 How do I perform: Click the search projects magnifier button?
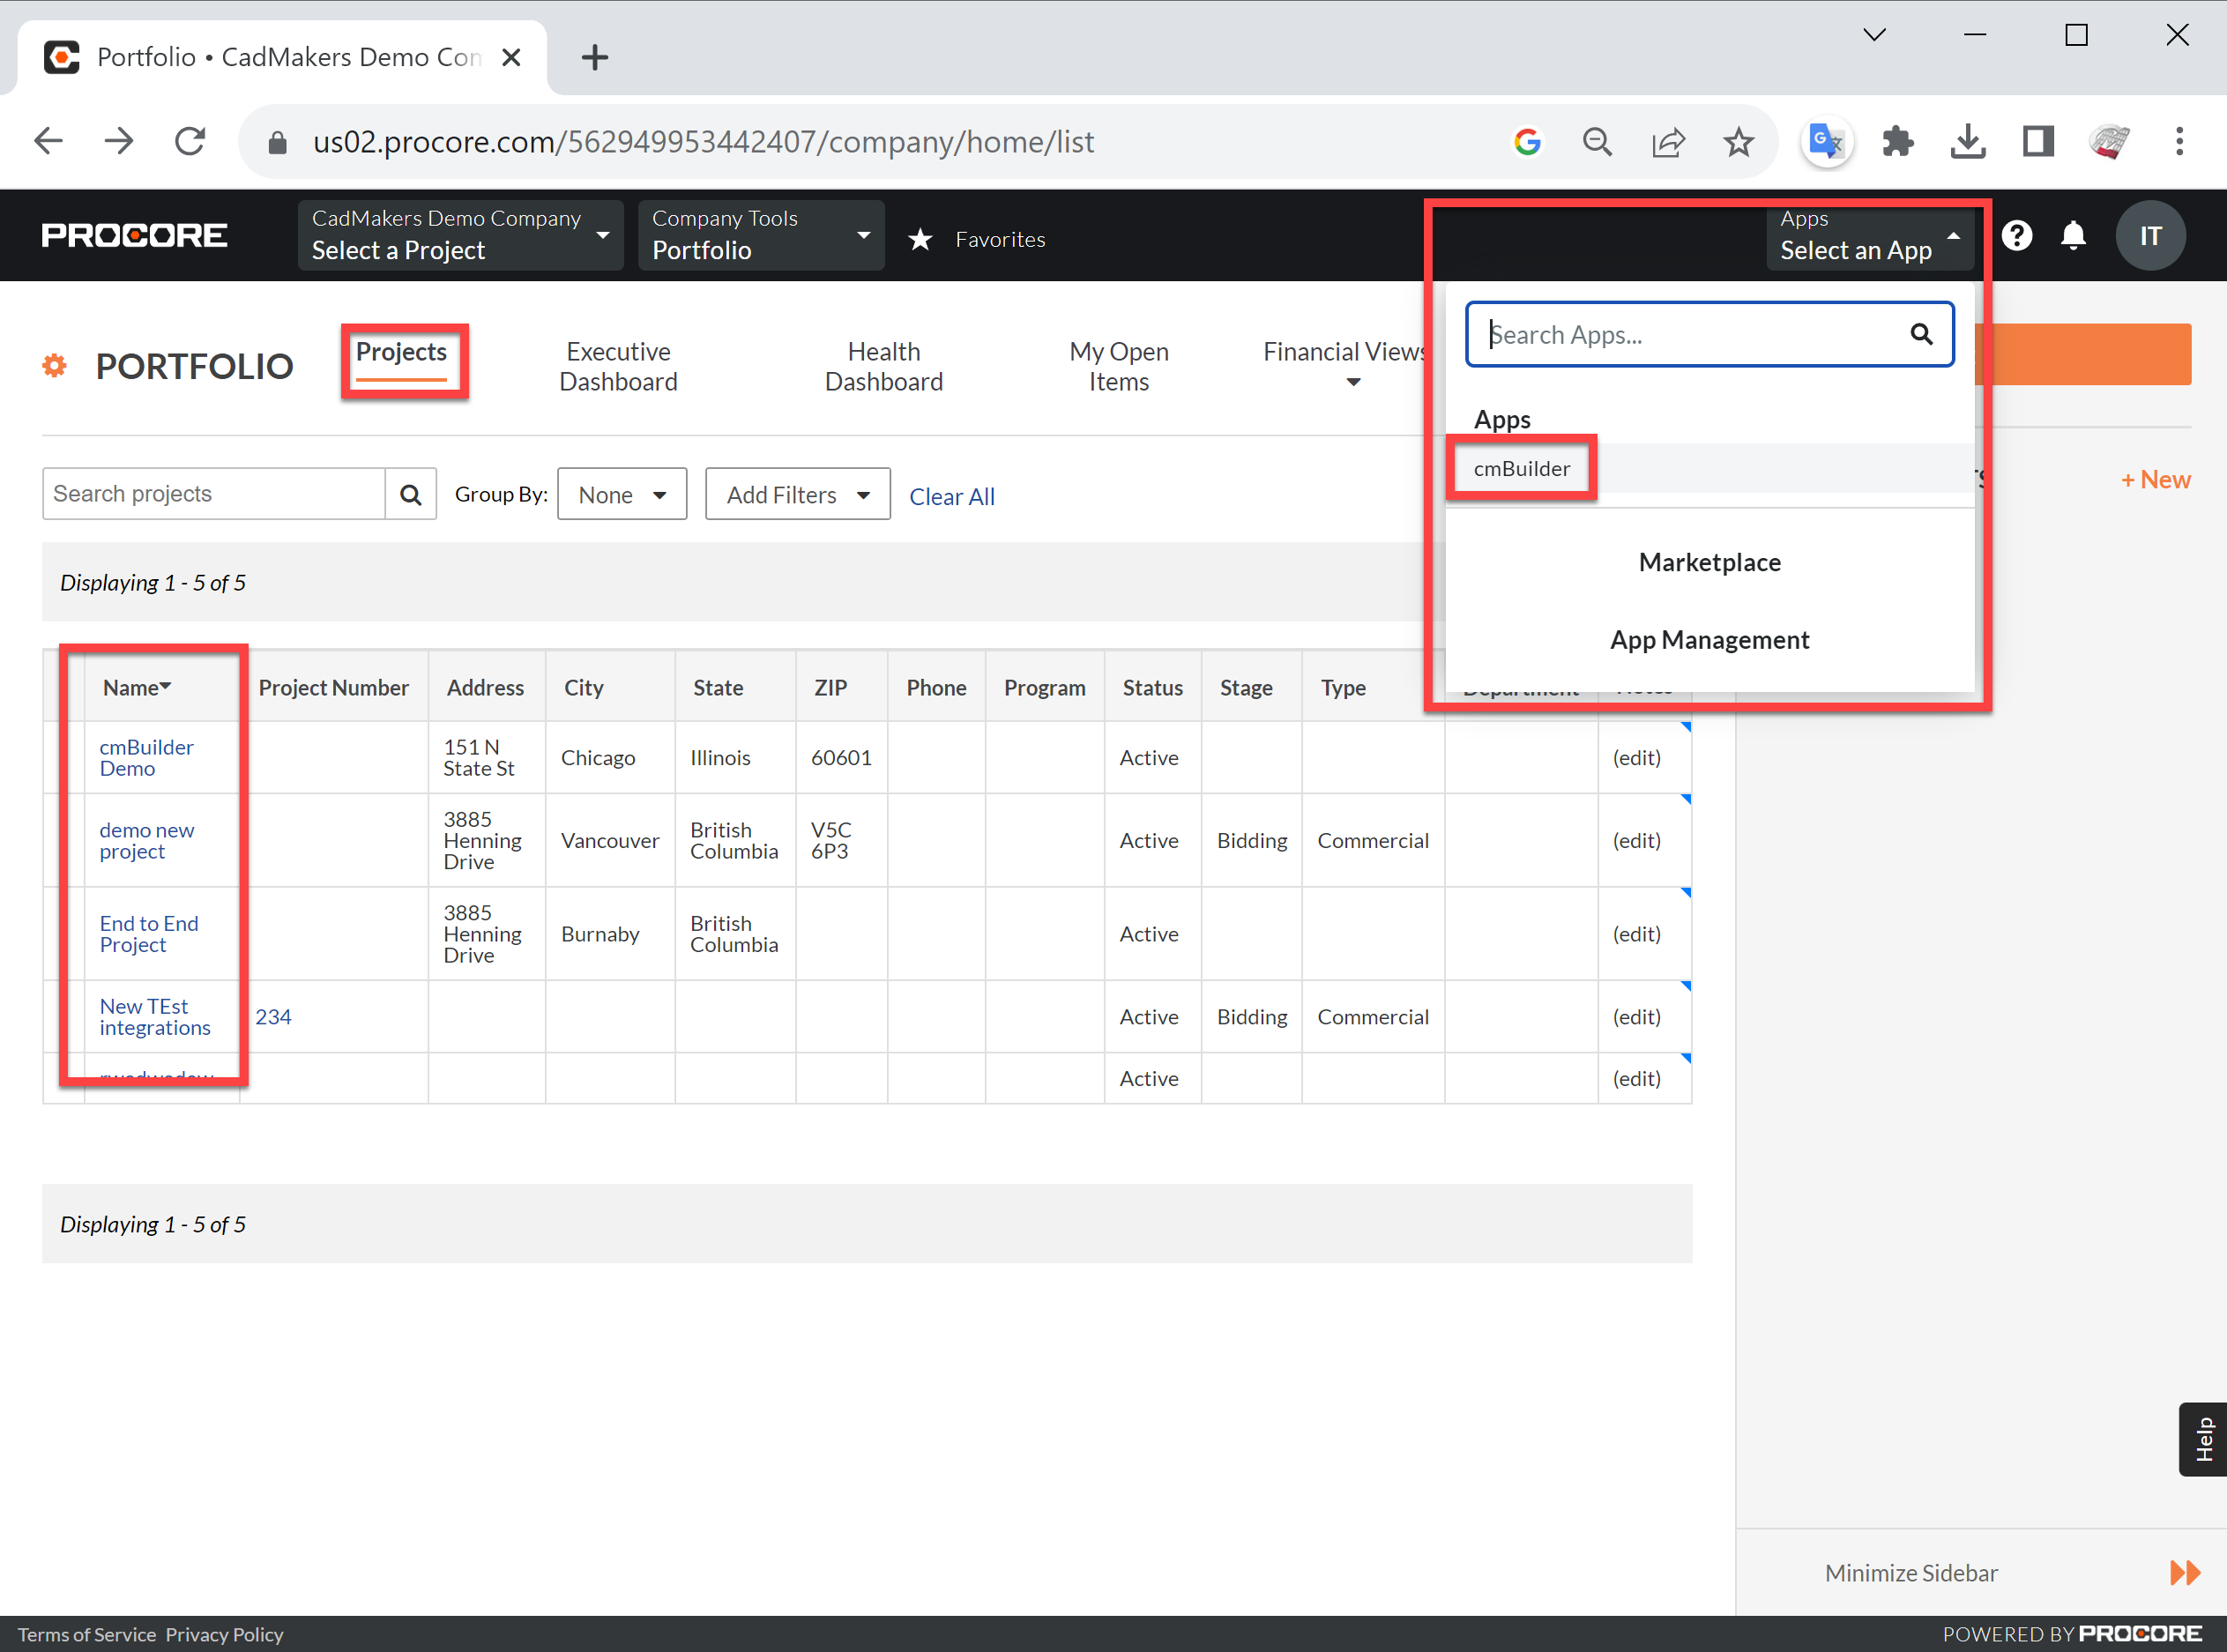tap(410, 494)
